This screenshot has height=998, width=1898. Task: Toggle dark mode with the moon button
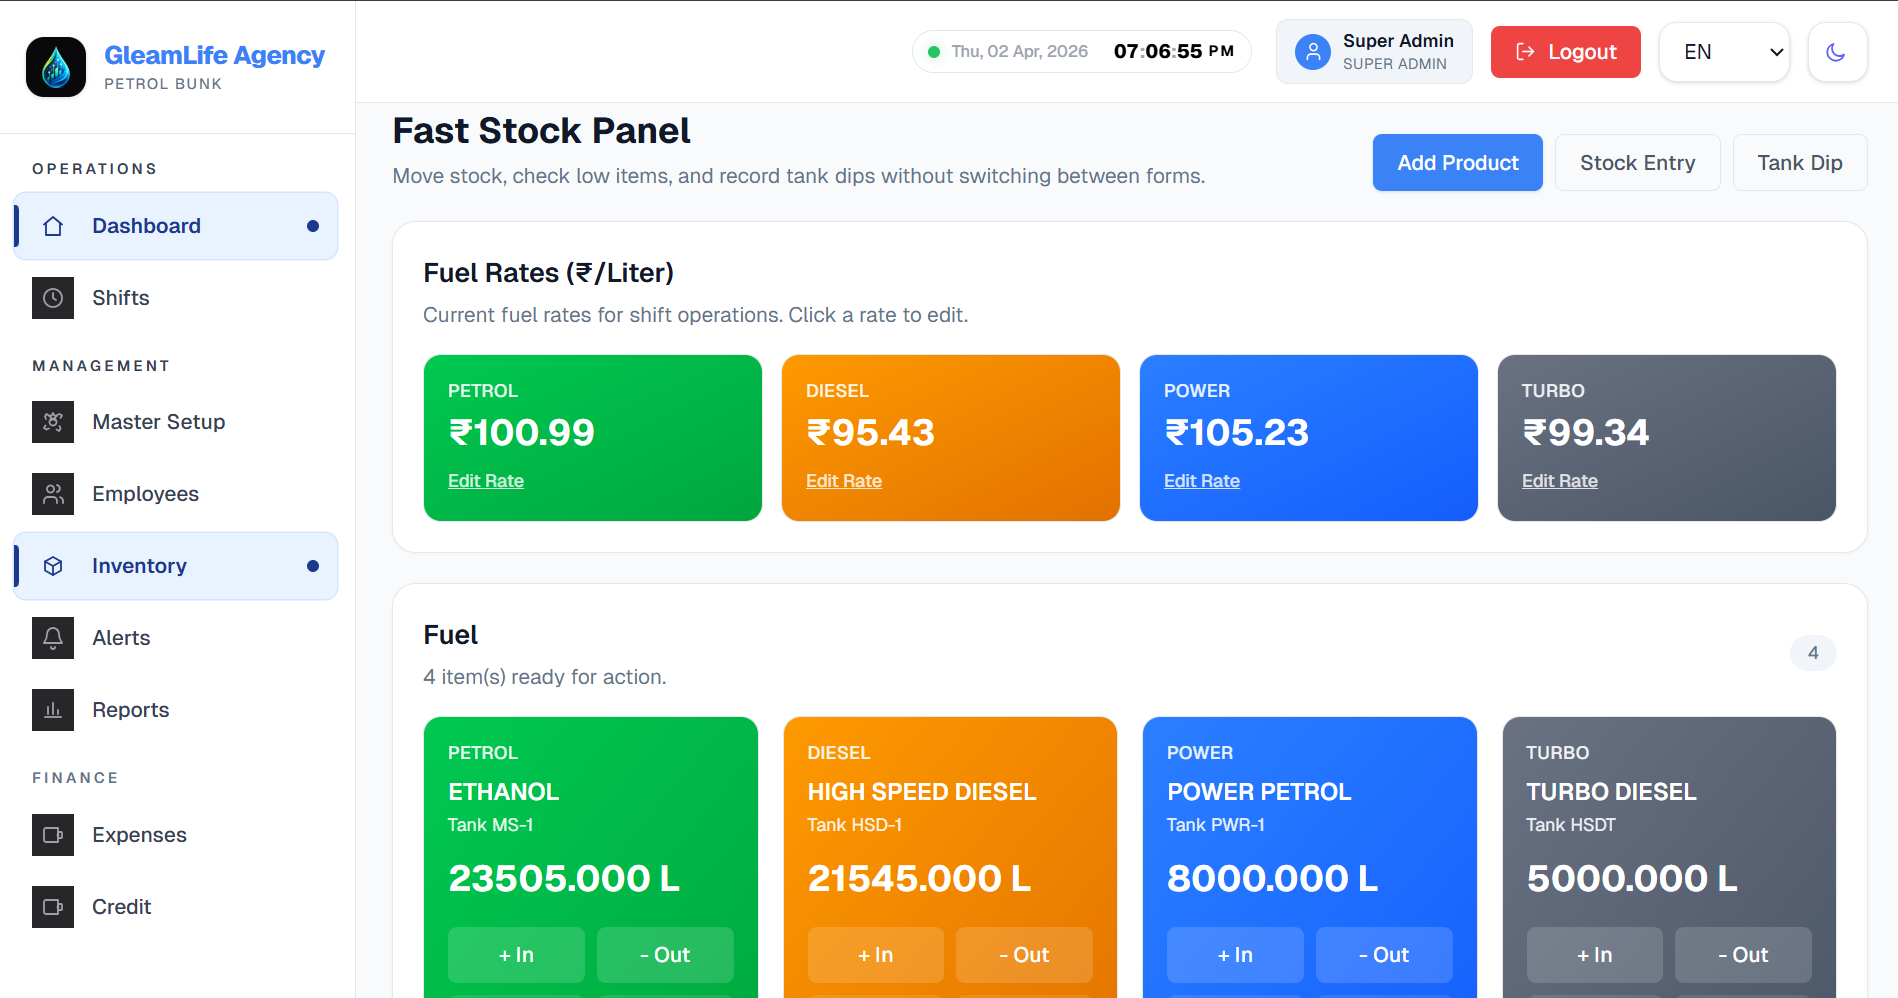pyautogui.click(x=1836, y=52)
